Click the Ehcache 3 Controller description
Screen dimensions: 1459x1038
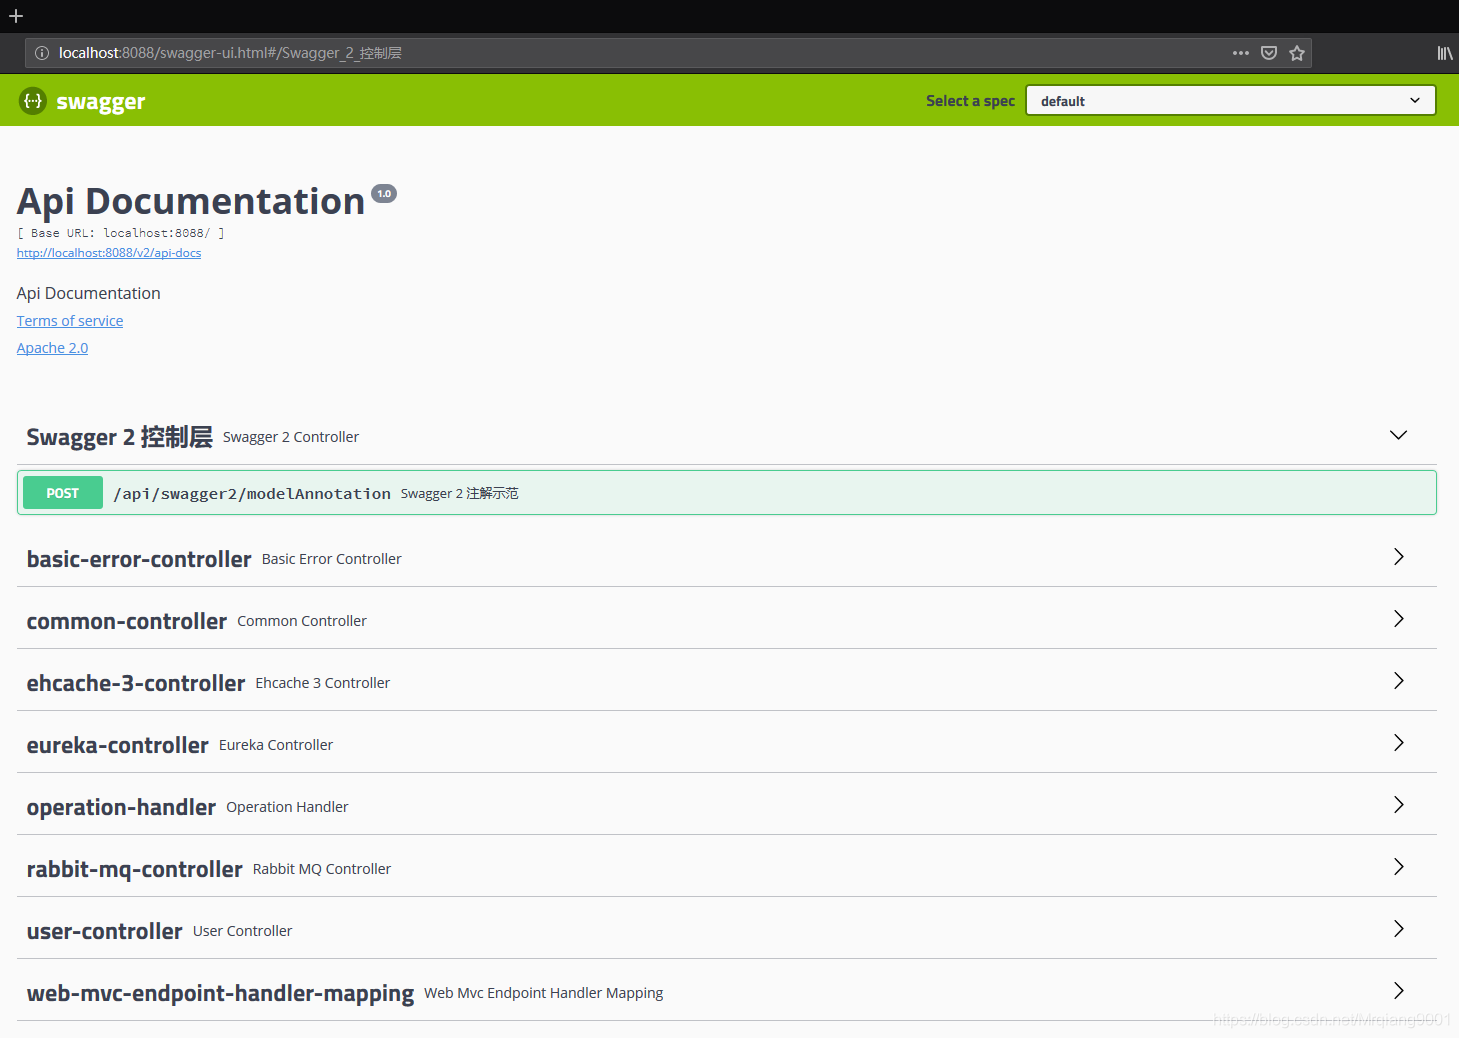[323, 683]
